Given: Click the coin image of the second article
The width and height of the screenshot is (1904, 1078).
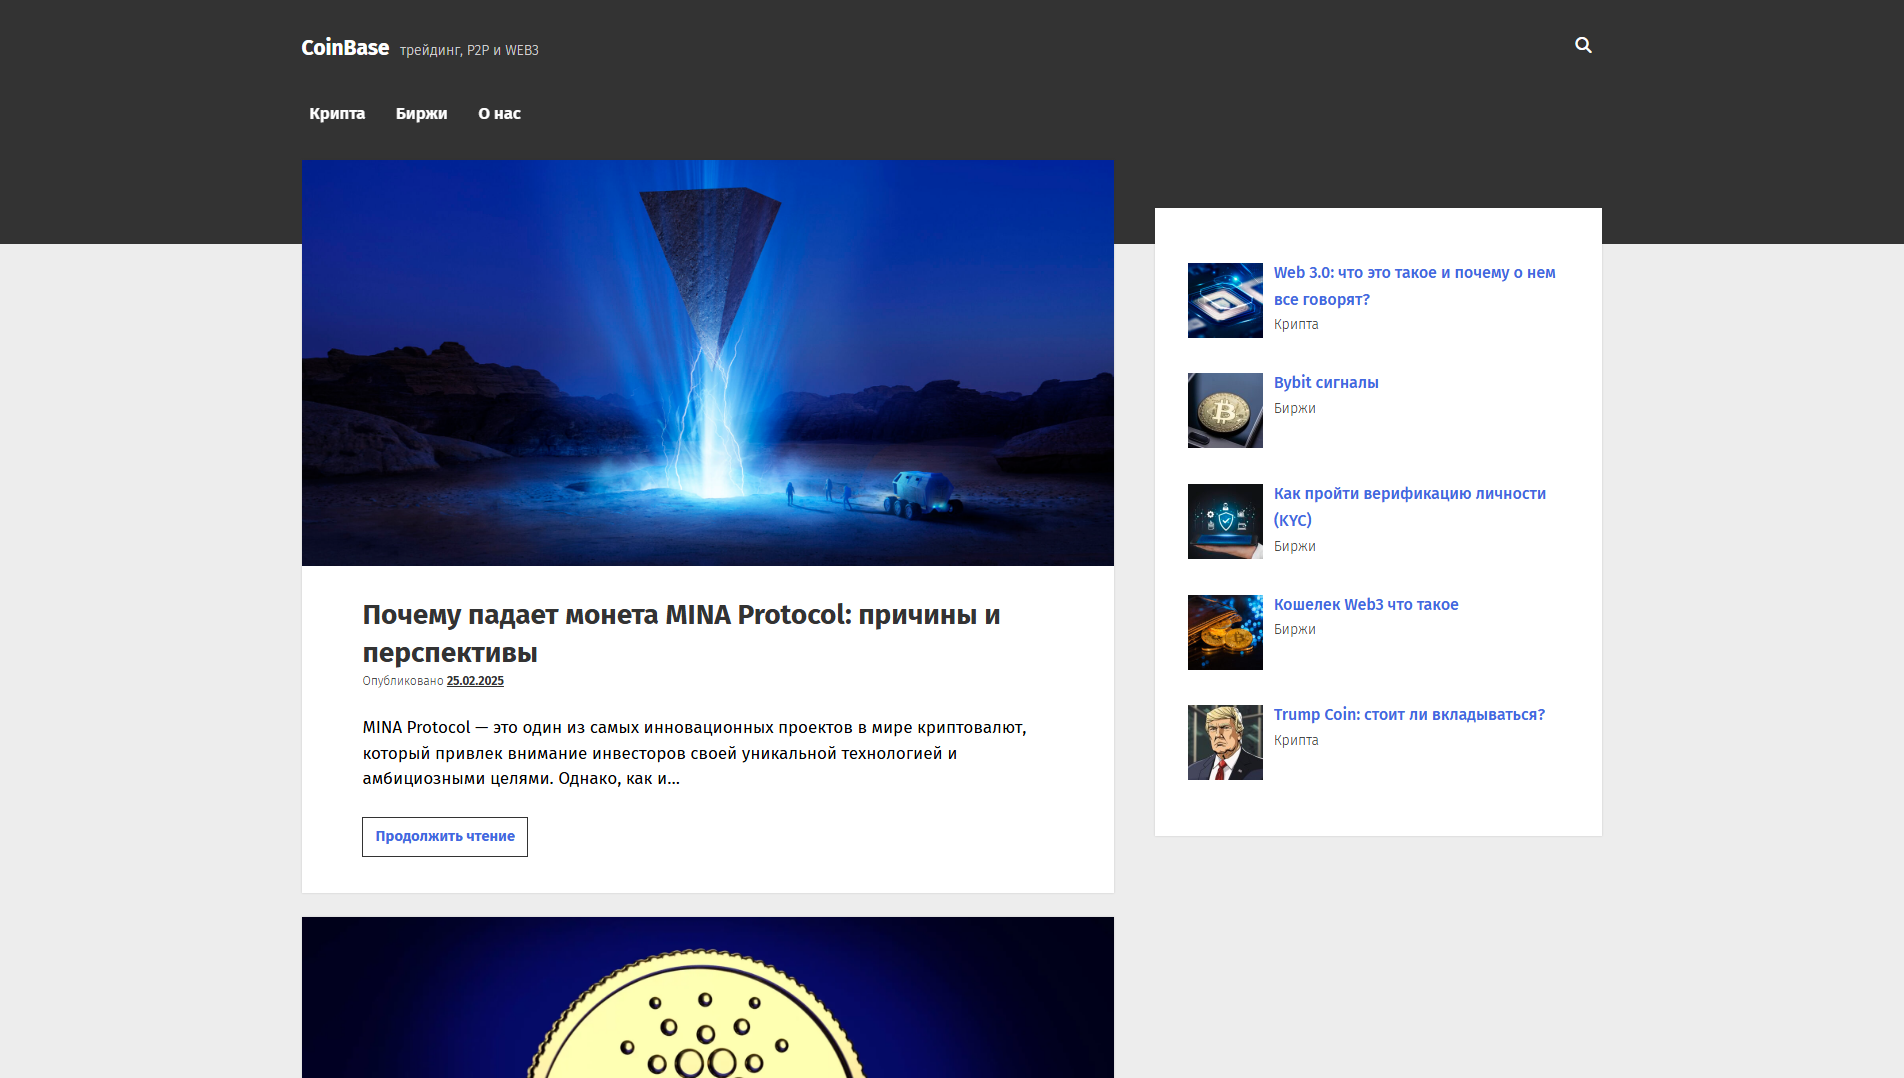Looking at the screenshot, I should tap(708, 997).
